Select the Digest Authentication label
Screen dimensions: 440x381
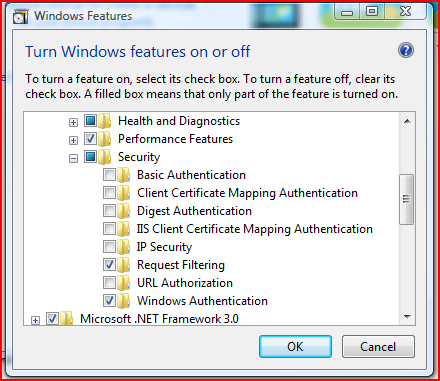pos(194,211)
